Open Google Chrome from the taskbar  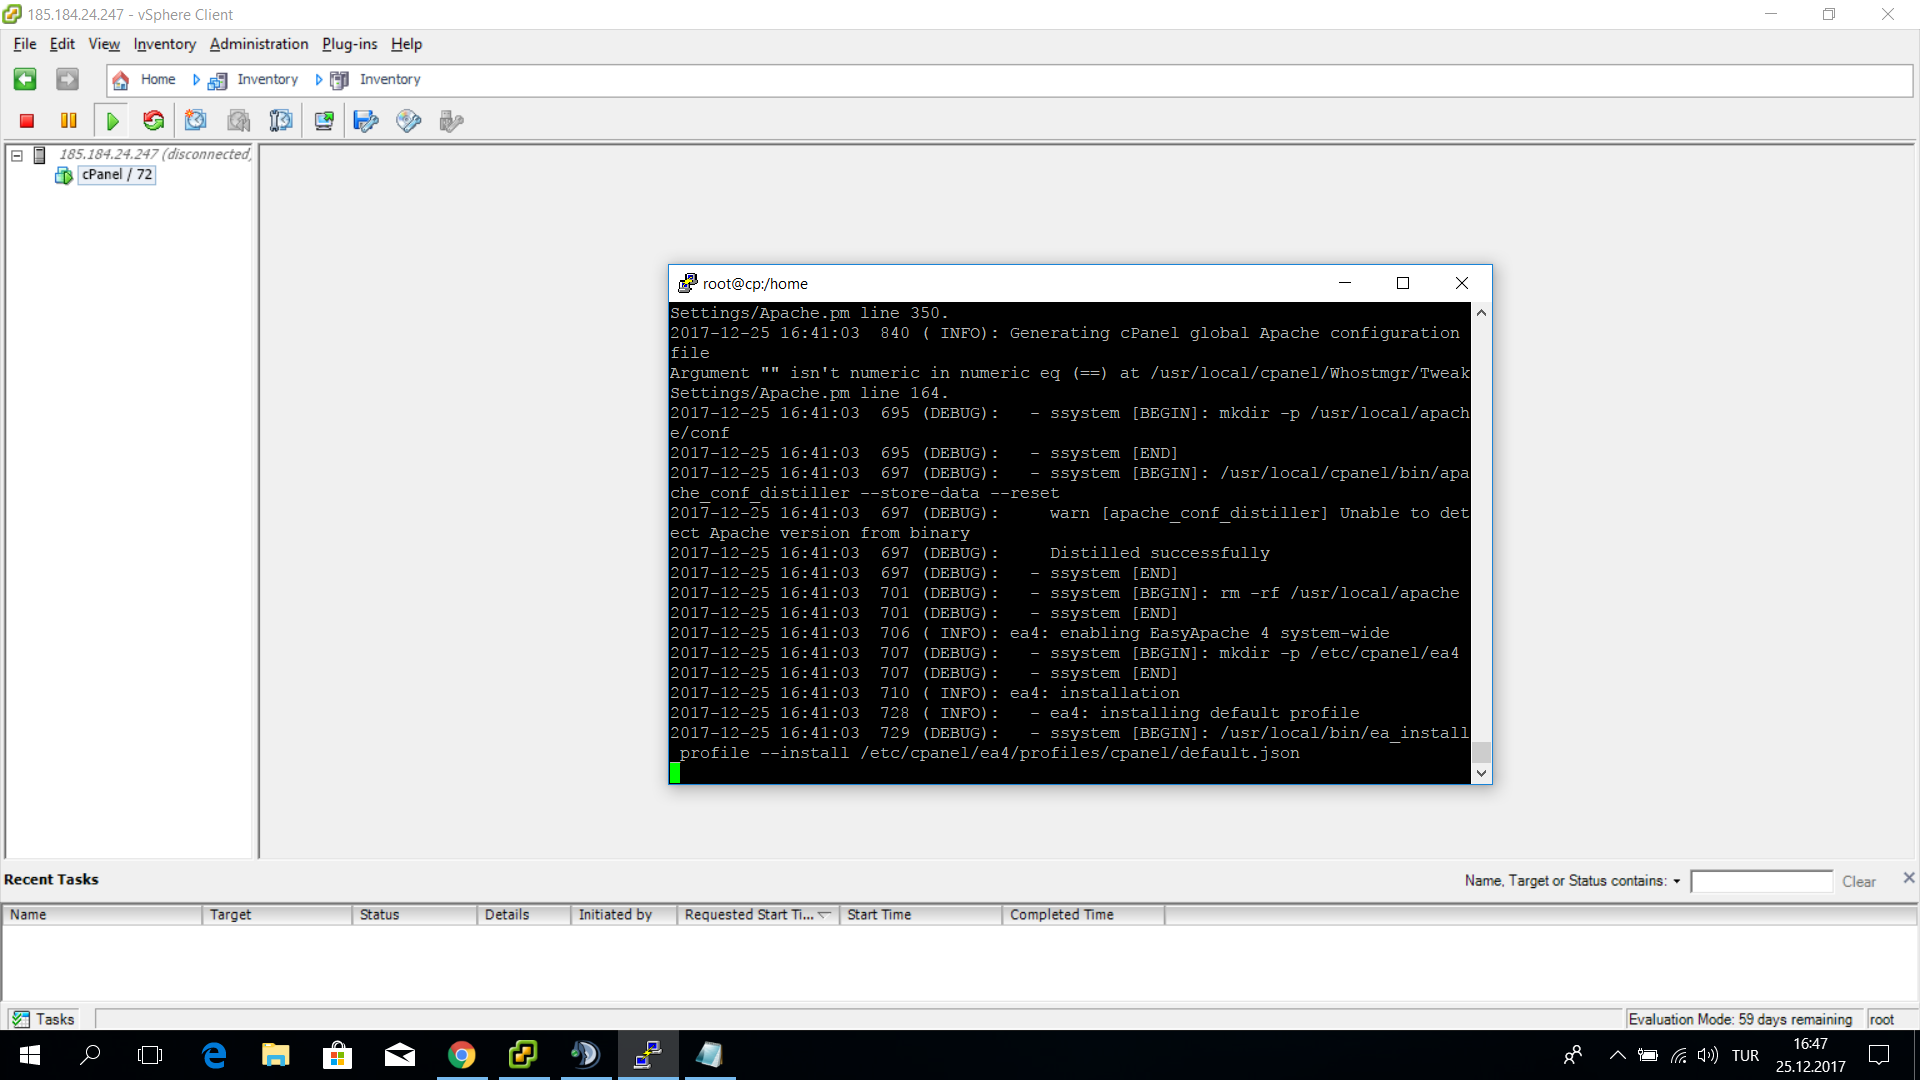[461, 1055]
